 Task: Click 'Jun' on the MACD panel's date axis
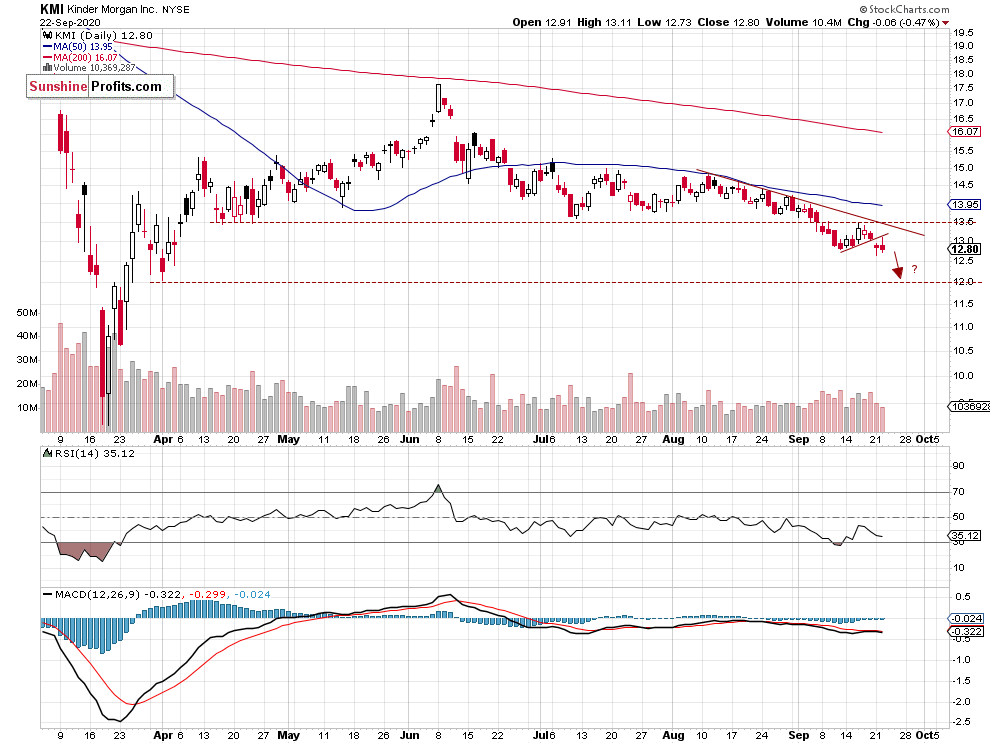click(x=409, y=735)
